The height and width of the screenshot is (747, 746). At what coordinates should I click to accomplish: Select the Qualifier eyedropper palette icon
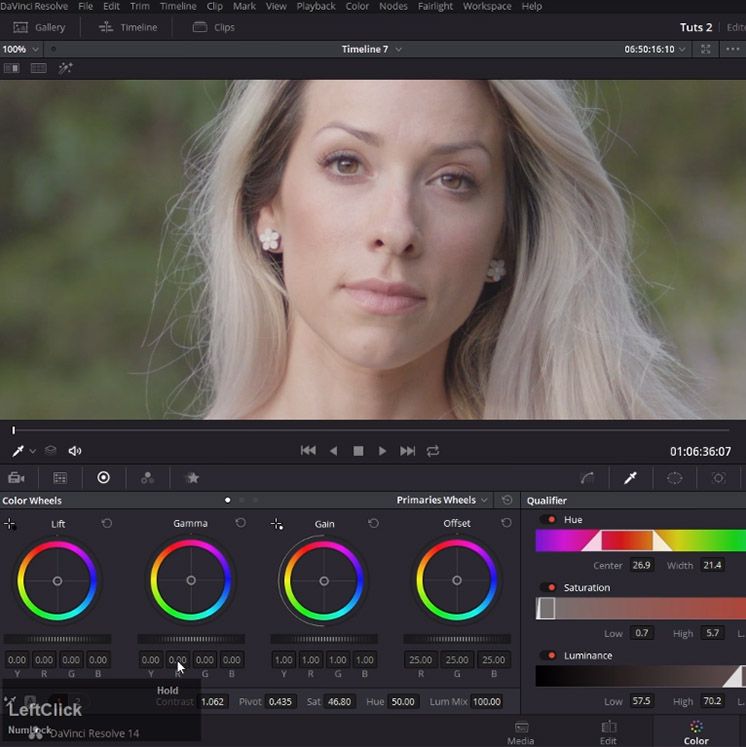pos(630,478)
